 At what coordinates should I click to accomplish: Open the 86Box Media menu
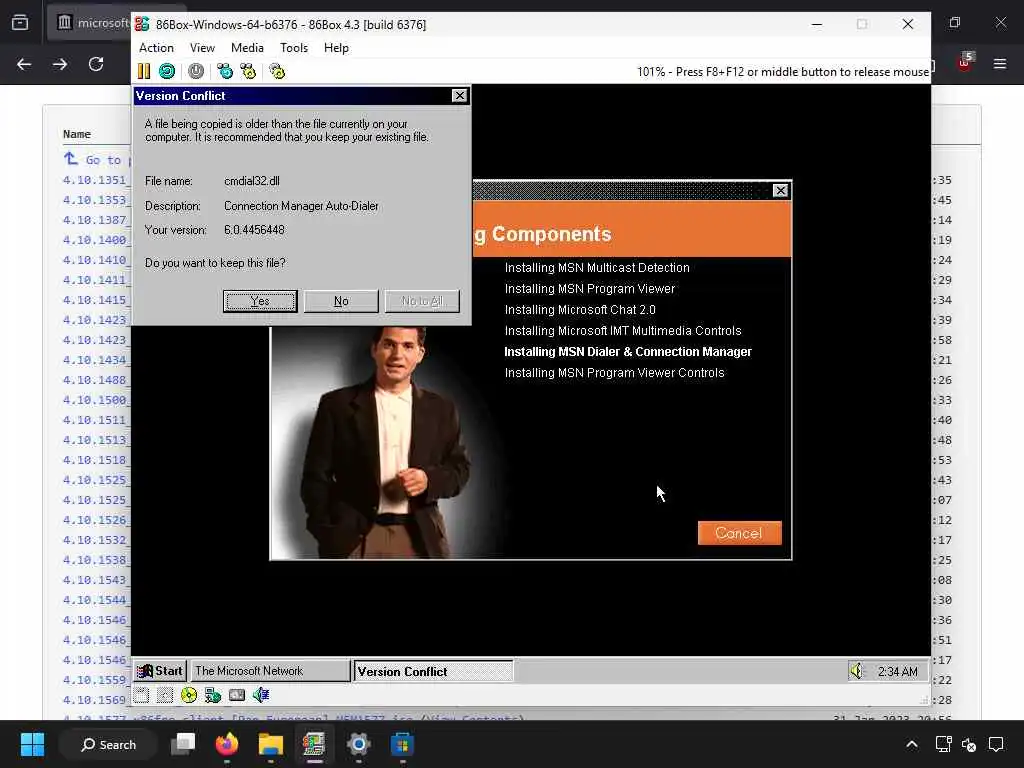247,48
